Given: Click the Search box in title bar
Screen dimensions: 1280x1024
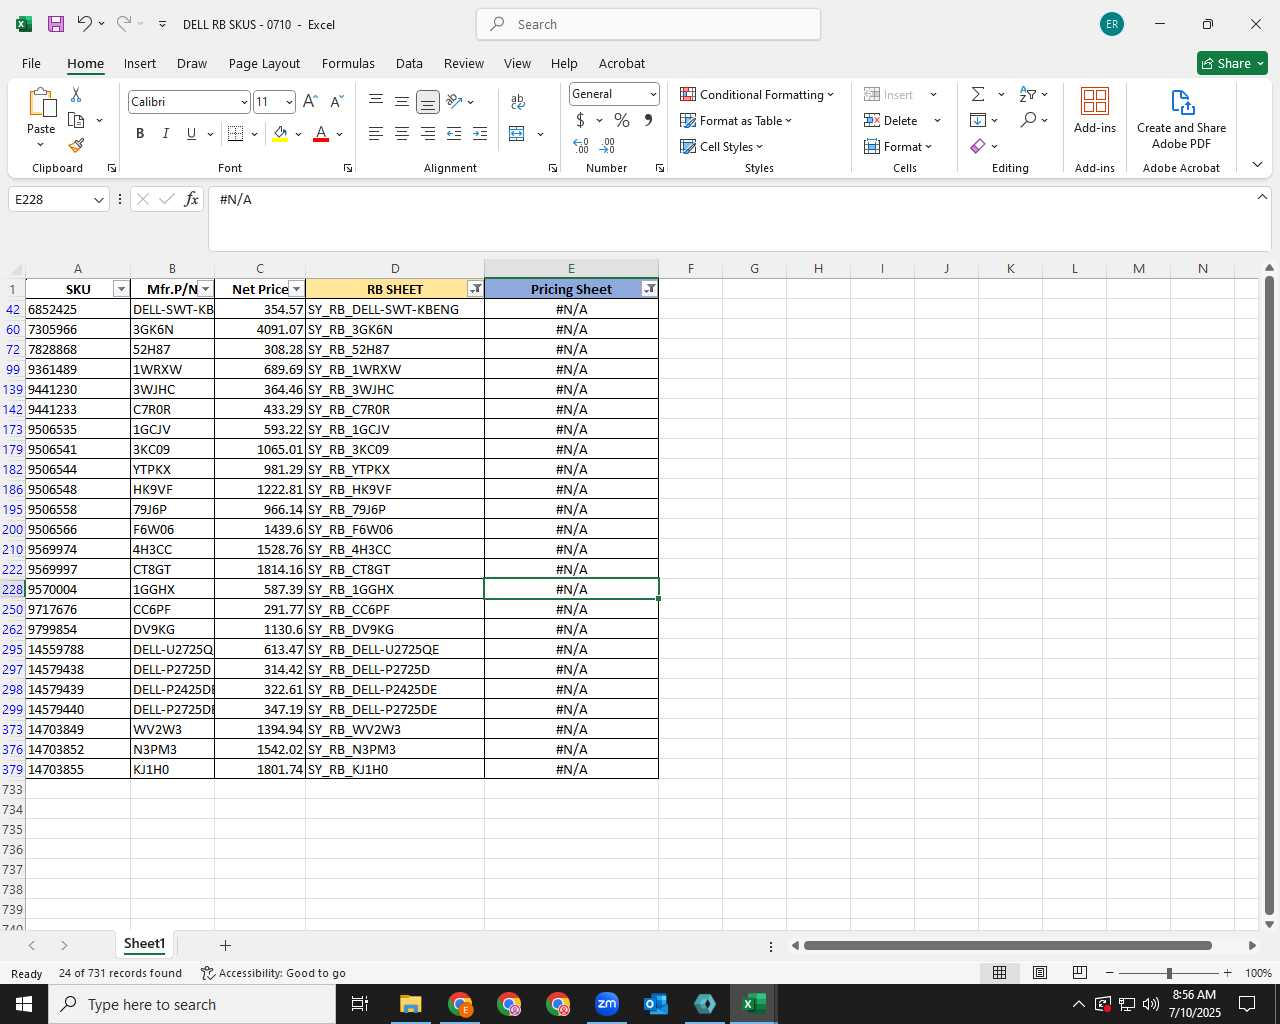Looking at the screenshot, I should tap(648, 24).
